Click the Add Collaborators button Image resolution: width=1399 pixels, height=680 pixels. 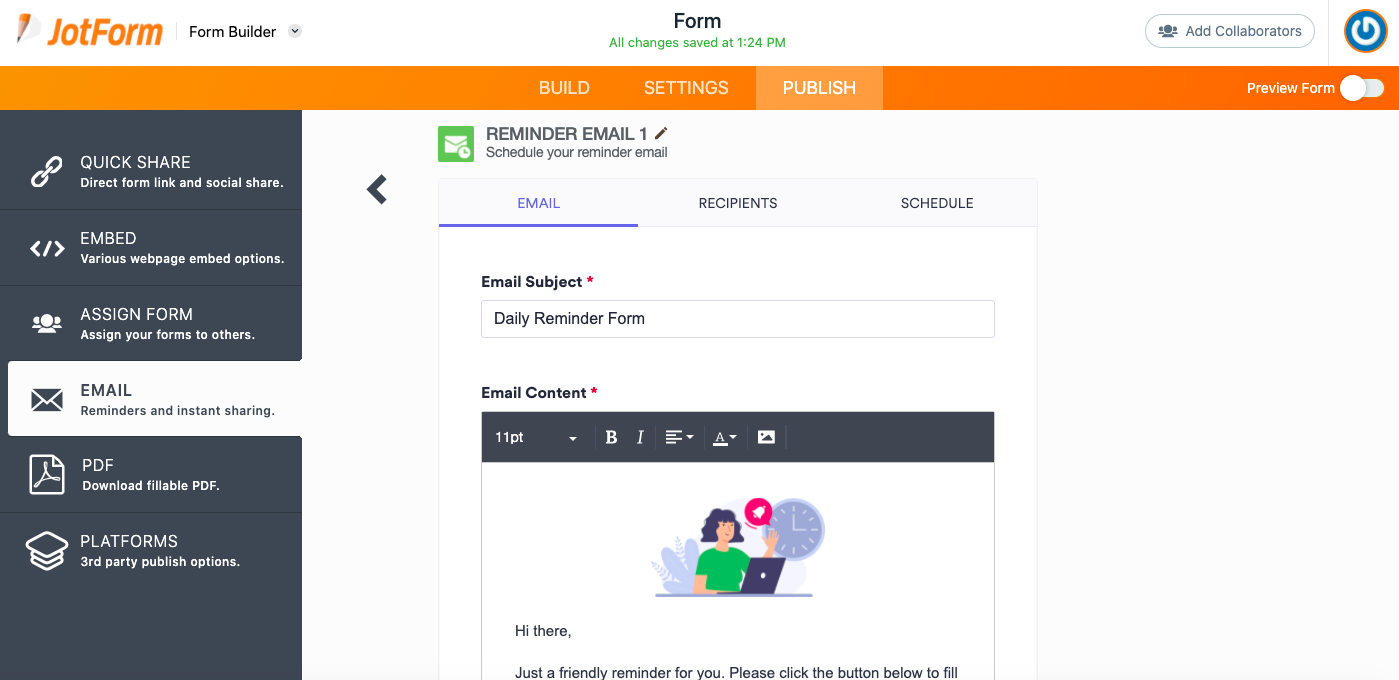click(x=1229, y=31)
